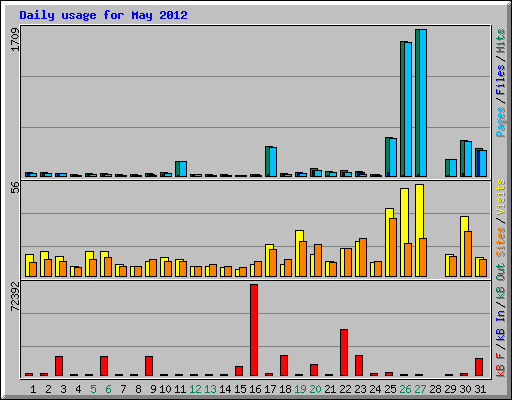
Task: Click day label 31 on x-axis
Action: tap(480, 389)
